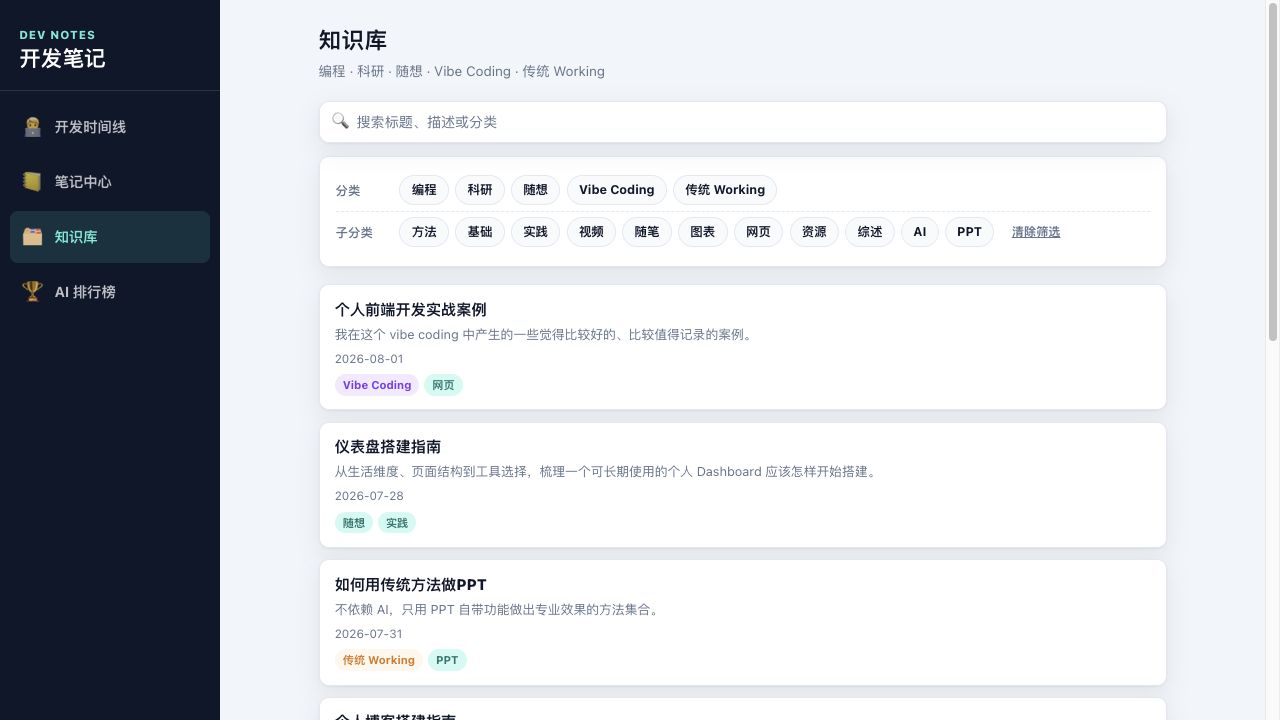This screenshot has width=1280, height=720.
Task: Click the purple Vibe Coding tag
Action: pyautogui.click(x=377, y=385)
